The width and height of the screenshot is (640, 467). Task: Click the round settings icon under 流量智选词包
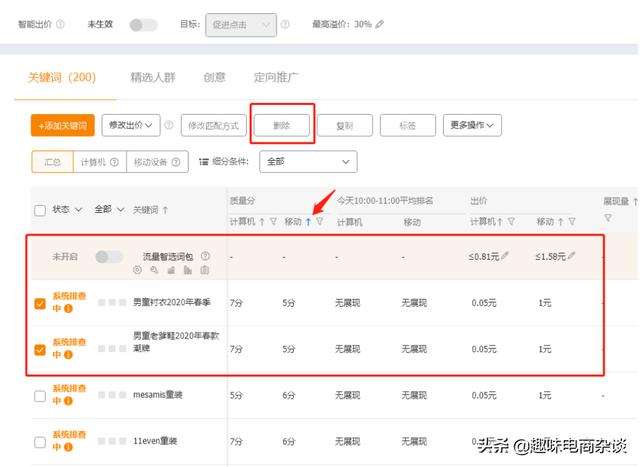pyautogui.click(x=138, y=270)
